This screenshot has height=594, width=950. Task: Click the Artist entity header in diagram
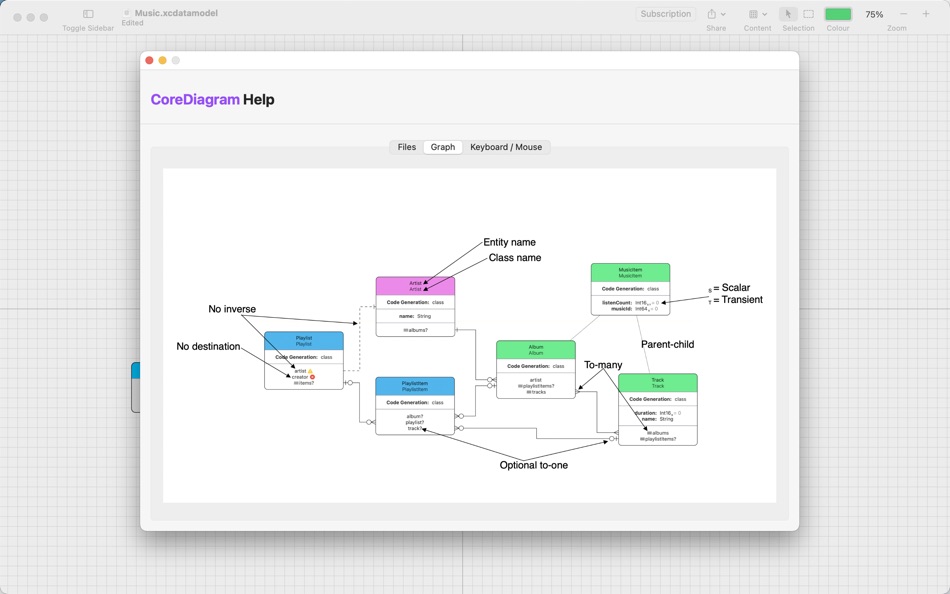pyautogui.click(x=415, y=286)
